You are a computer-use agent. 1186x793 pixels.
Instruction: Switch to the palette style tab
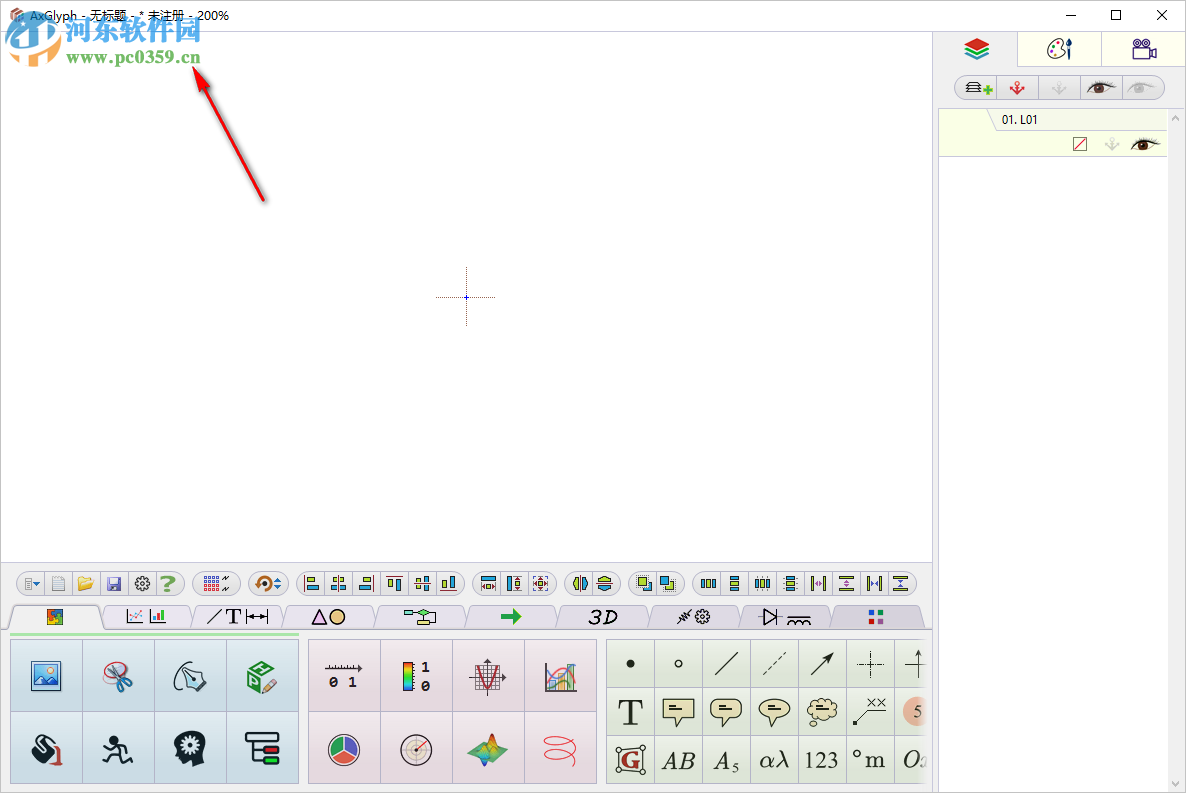click(x=1059, y=50)
